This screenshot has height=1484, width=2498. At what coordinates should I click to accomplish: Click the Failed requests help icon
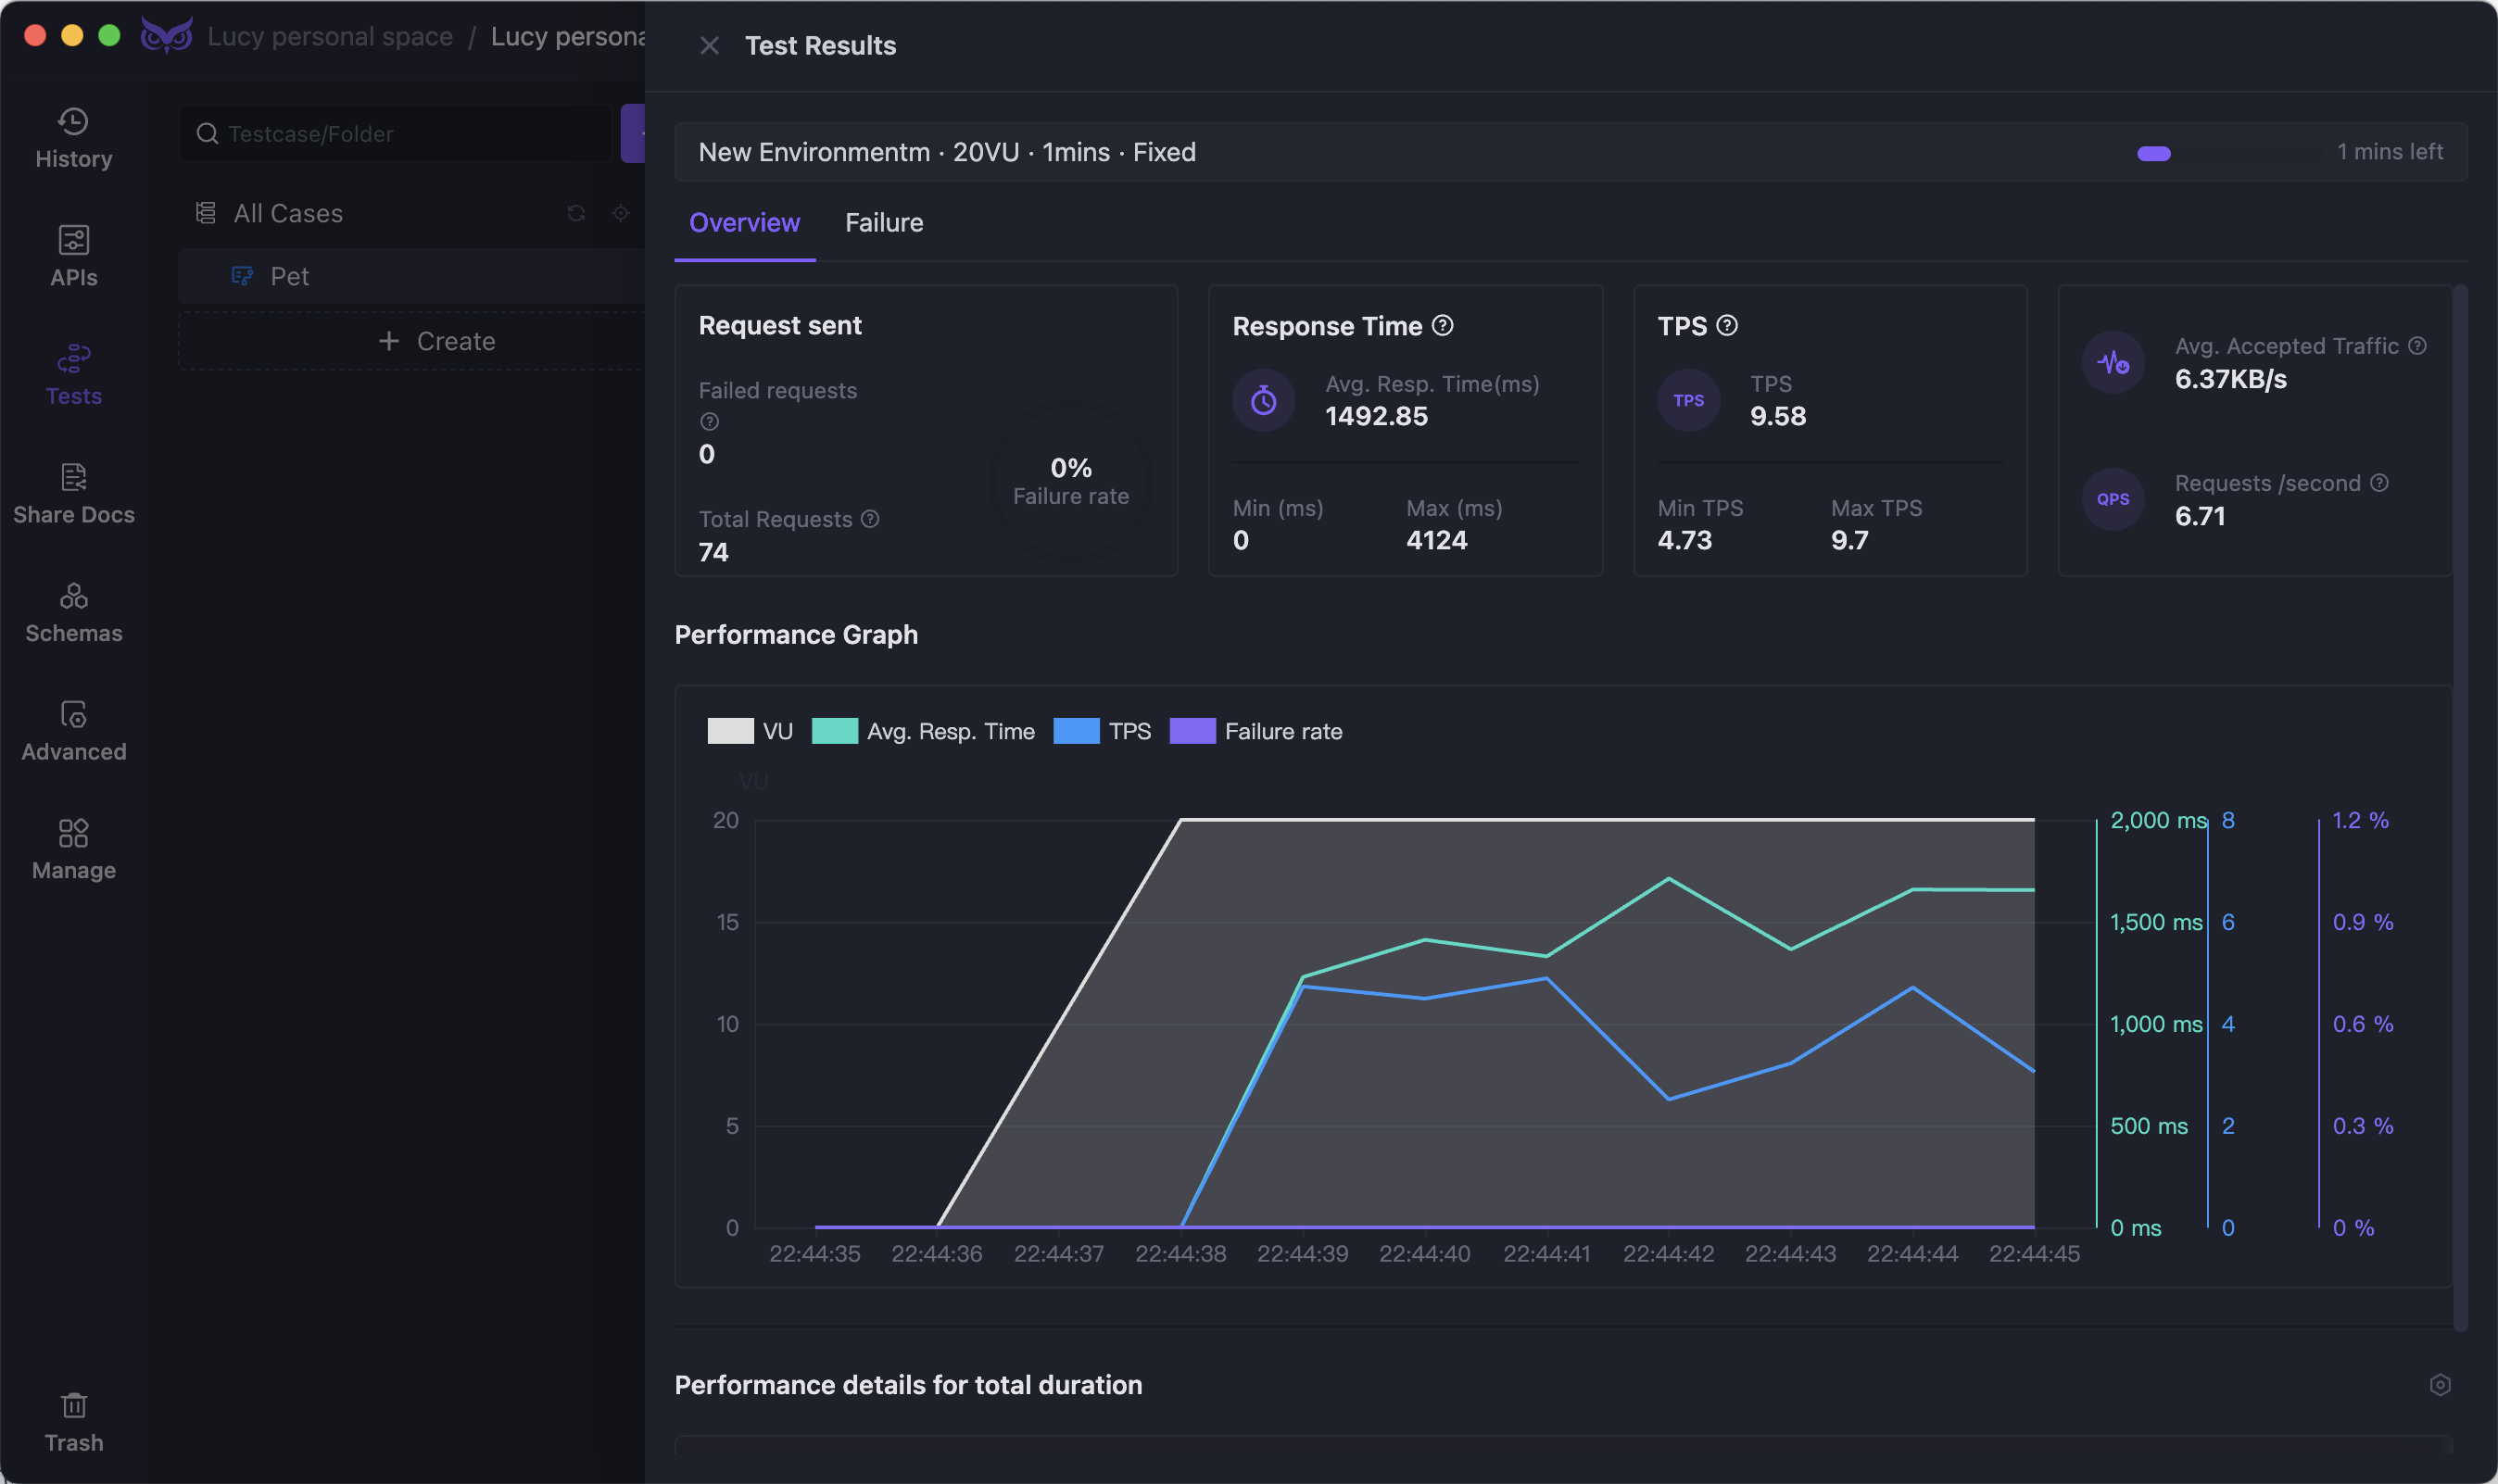(x=709, y=422)
